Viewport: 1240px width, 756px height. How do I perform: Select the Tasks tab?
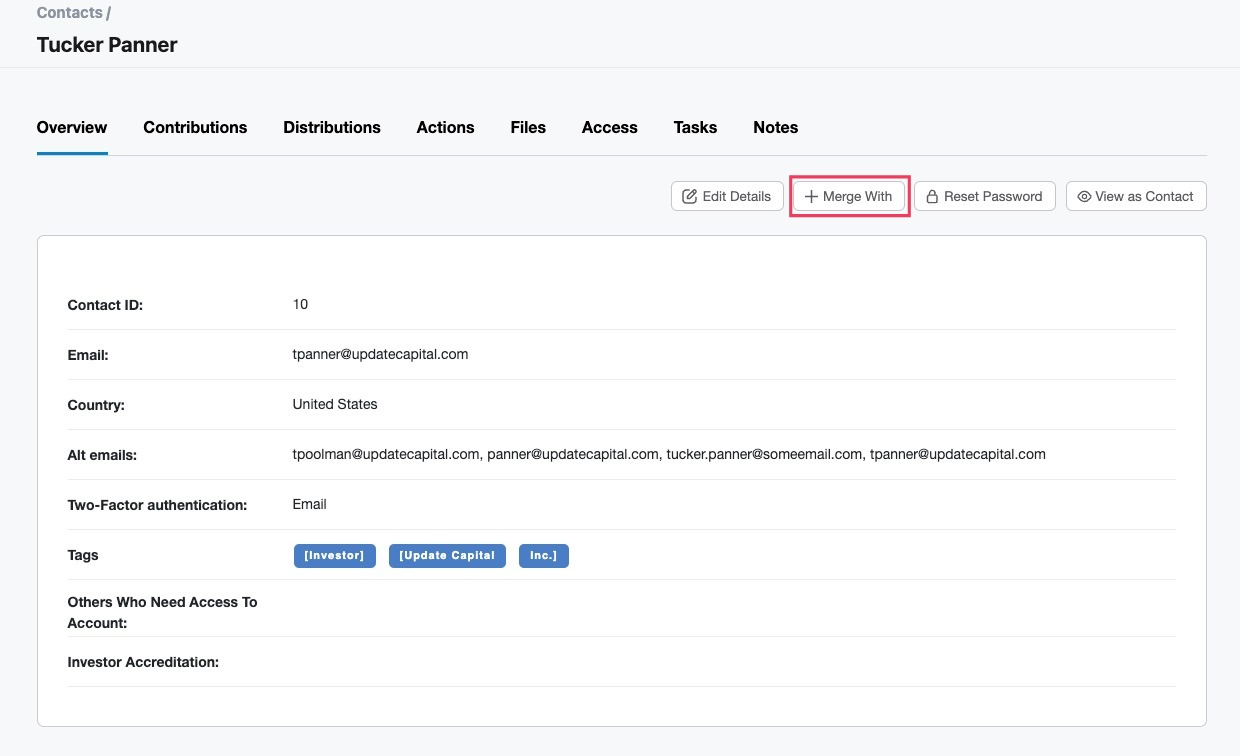pyautogui.click(x=695, y=127)
